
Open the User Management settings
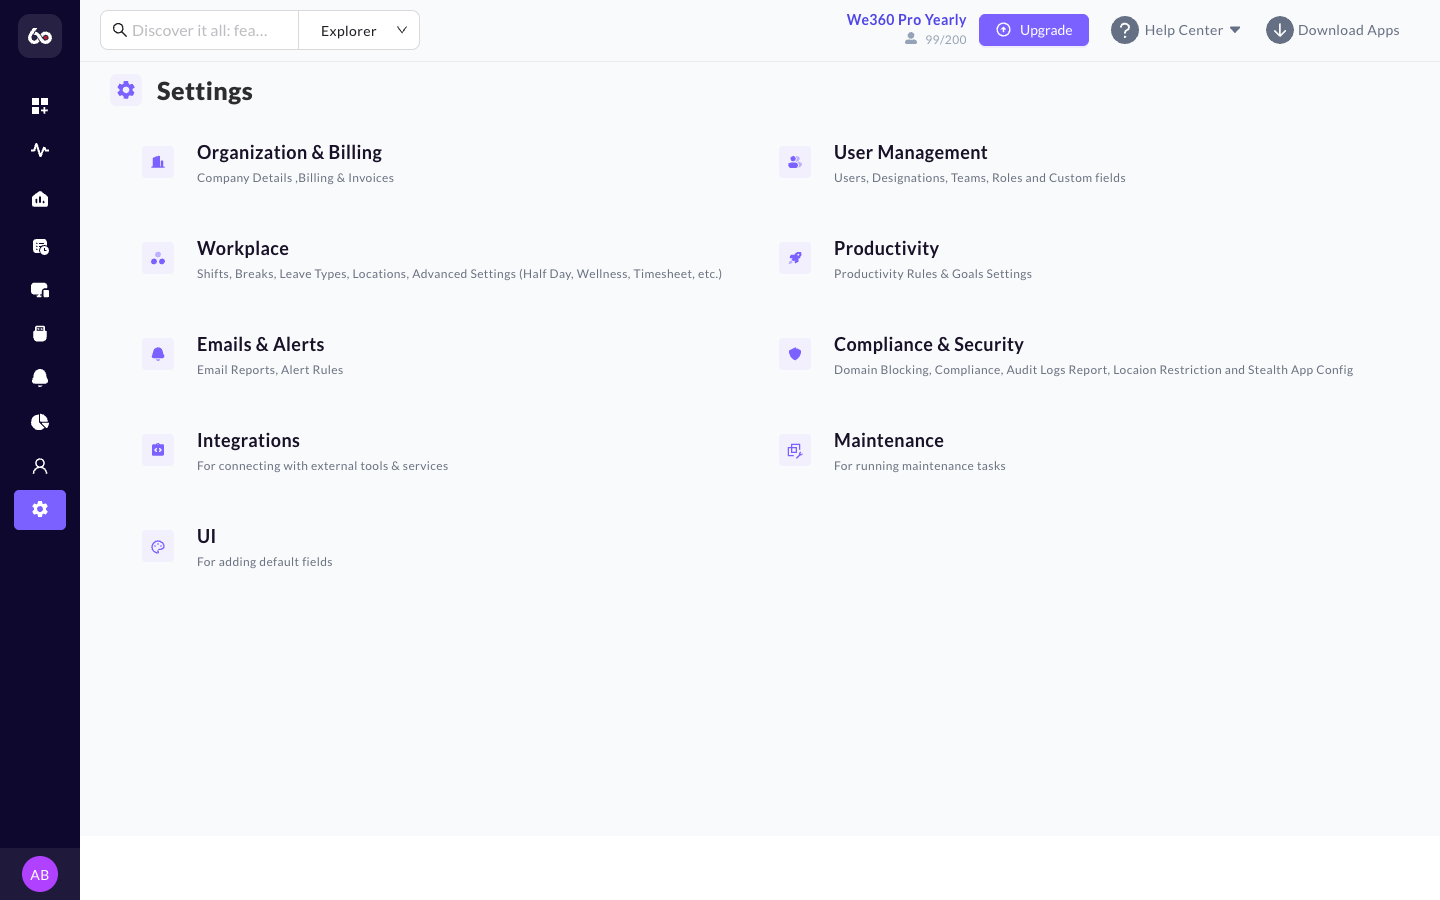pyautogui.click(x=910, y=152)
